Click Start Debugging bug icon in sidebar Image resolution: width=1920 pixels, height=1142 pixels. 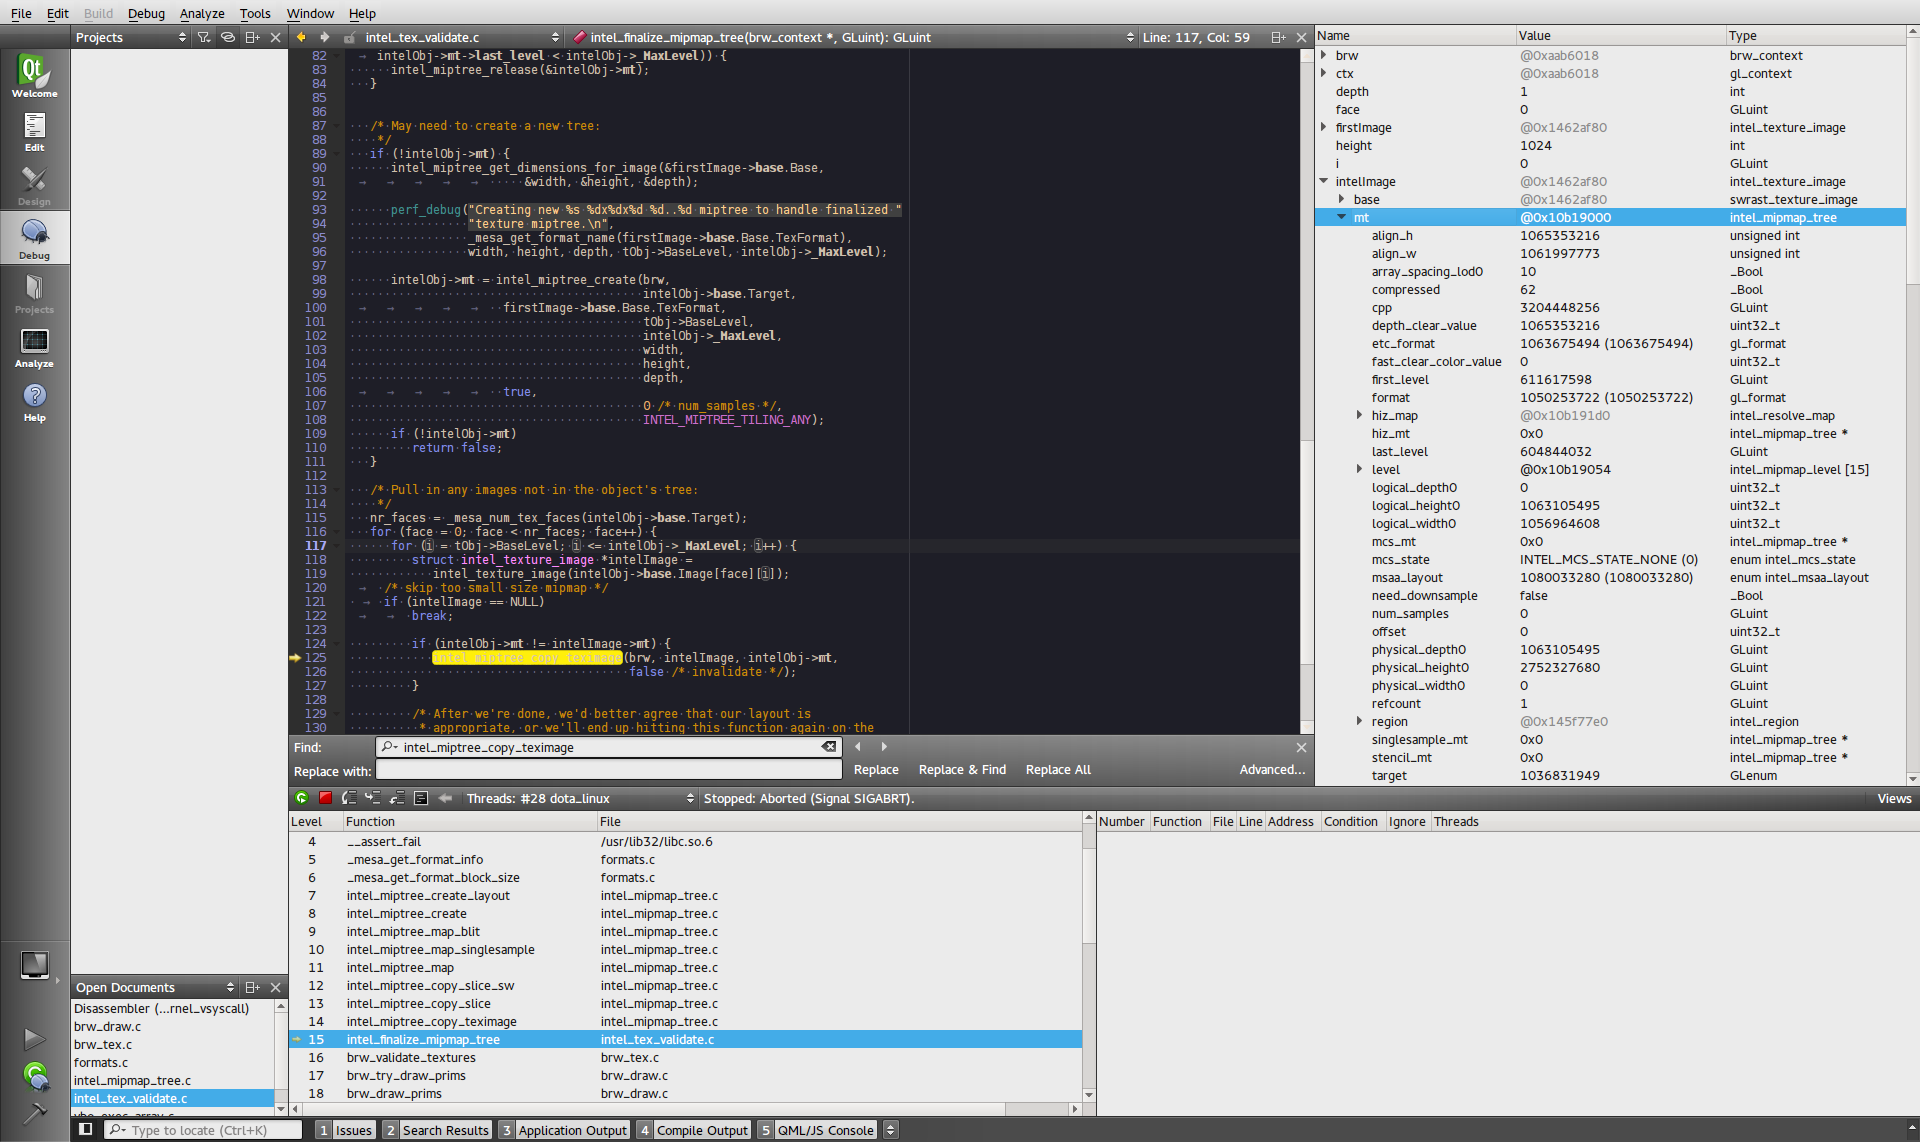tap(35, 1076)
